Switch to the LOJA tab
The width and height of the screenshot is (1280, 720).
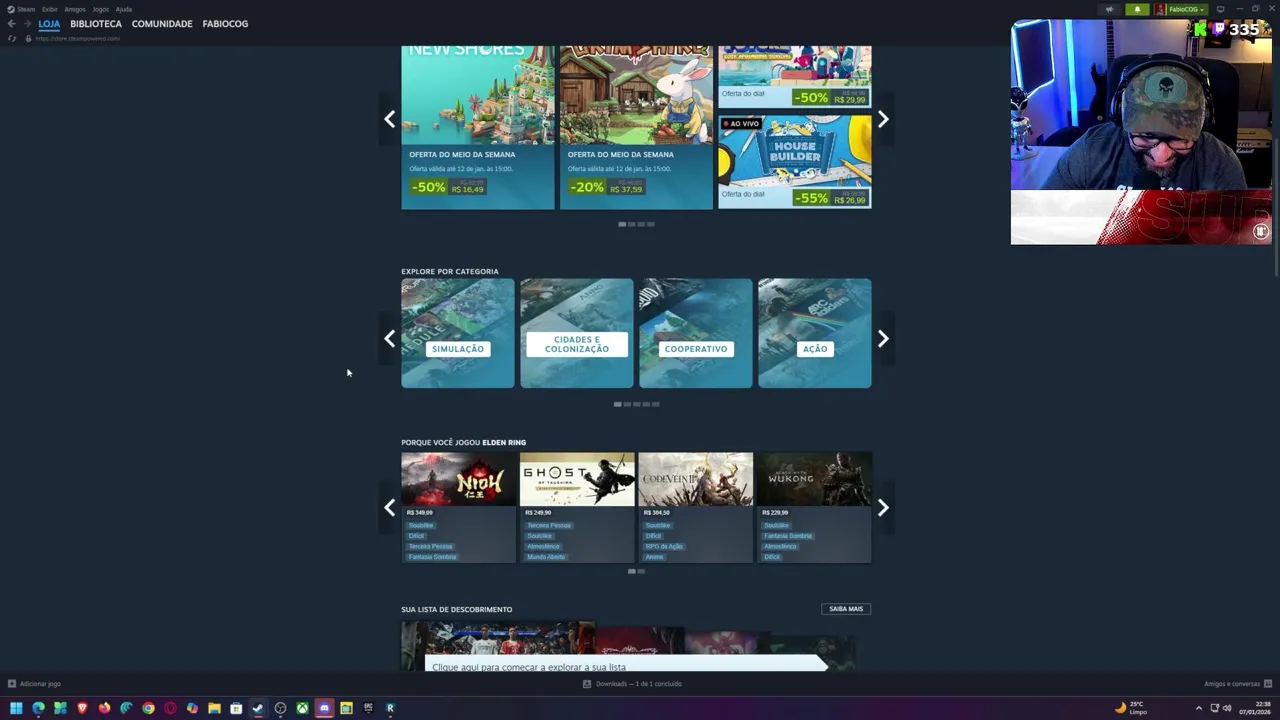coord(49,24)
